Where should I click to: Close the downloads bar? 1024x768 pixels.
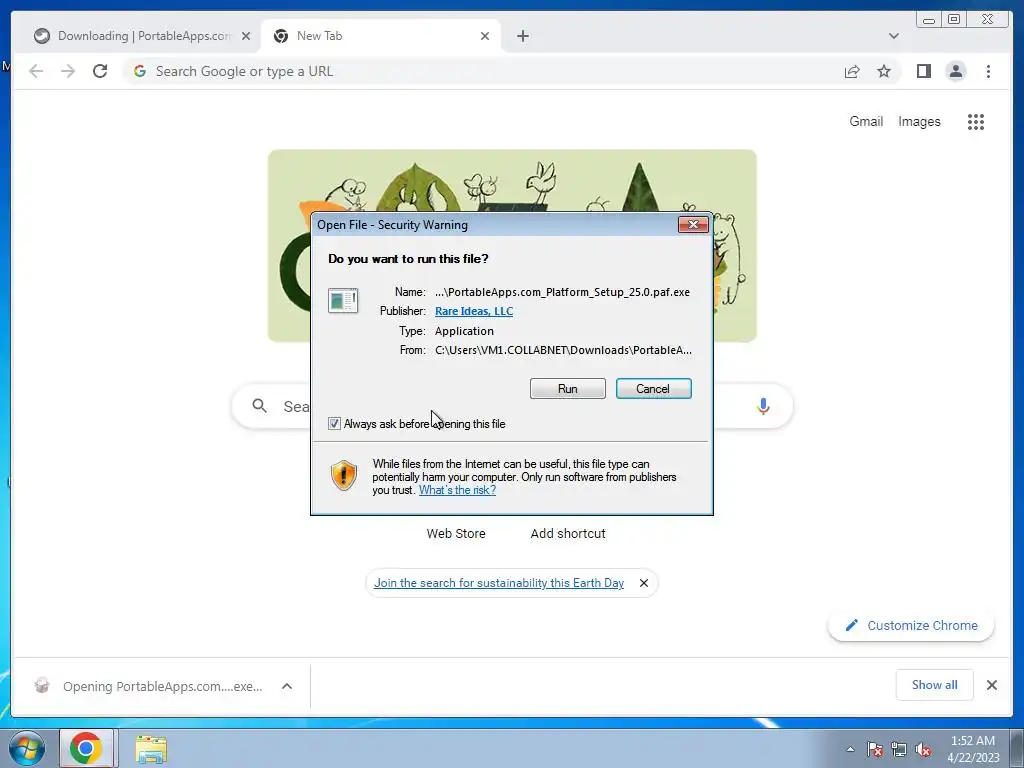991,684
